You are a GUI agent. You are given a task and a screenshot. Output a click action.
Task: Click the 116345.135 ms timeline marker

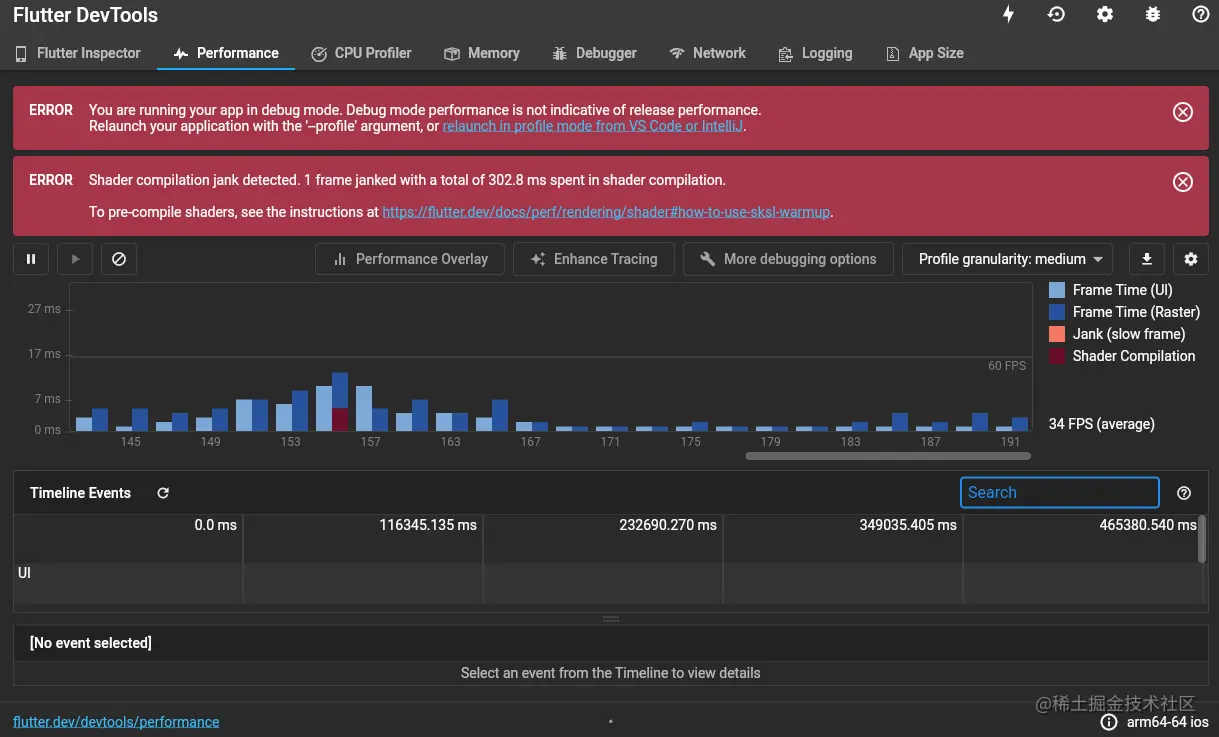428,524
